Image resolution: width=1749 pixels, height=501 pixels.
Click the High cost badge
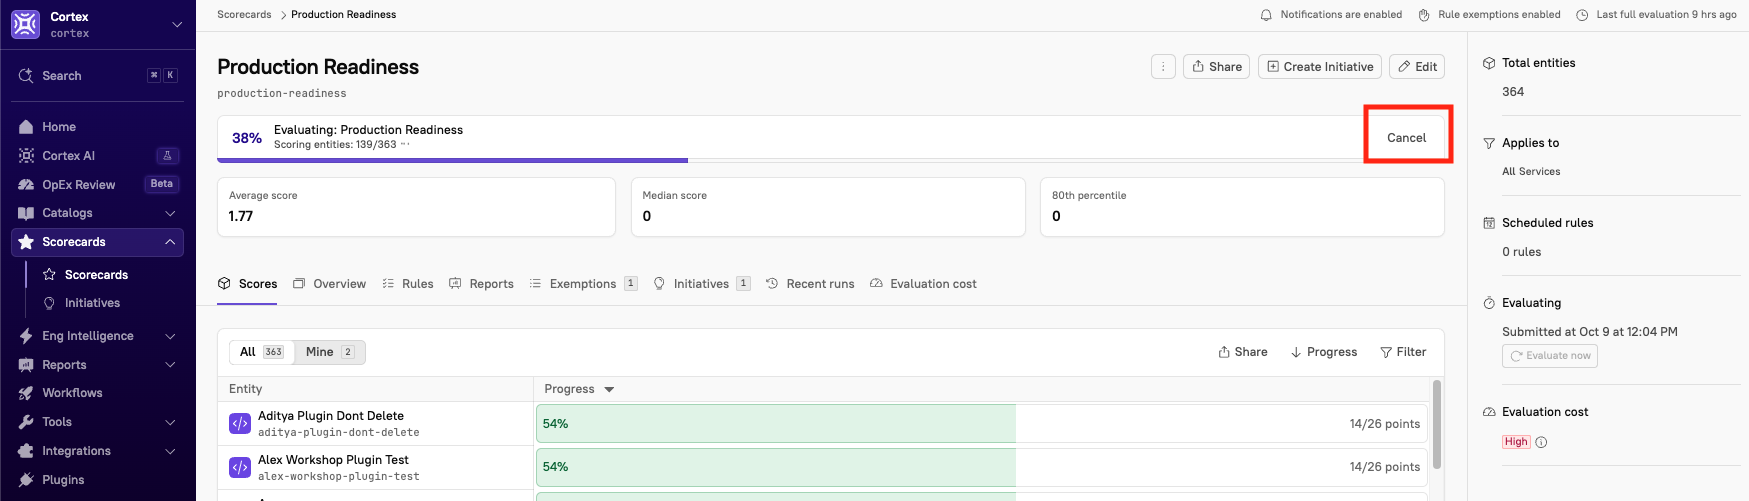tap(1516, 442)
